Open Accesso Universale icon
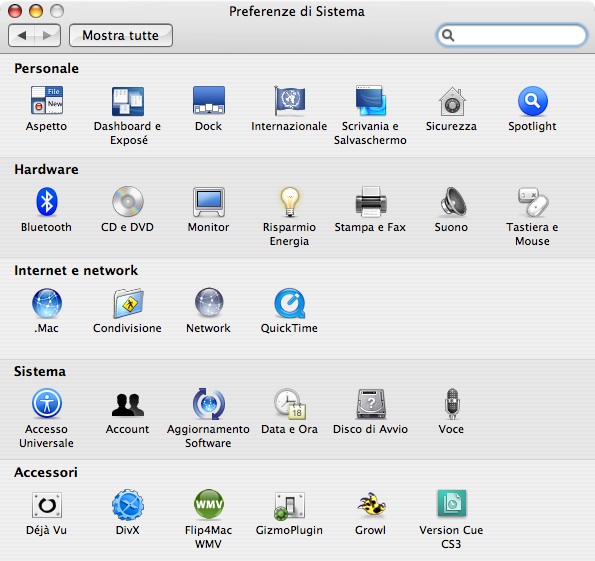This screenshot has width=595, height=561. click(47, 403)
